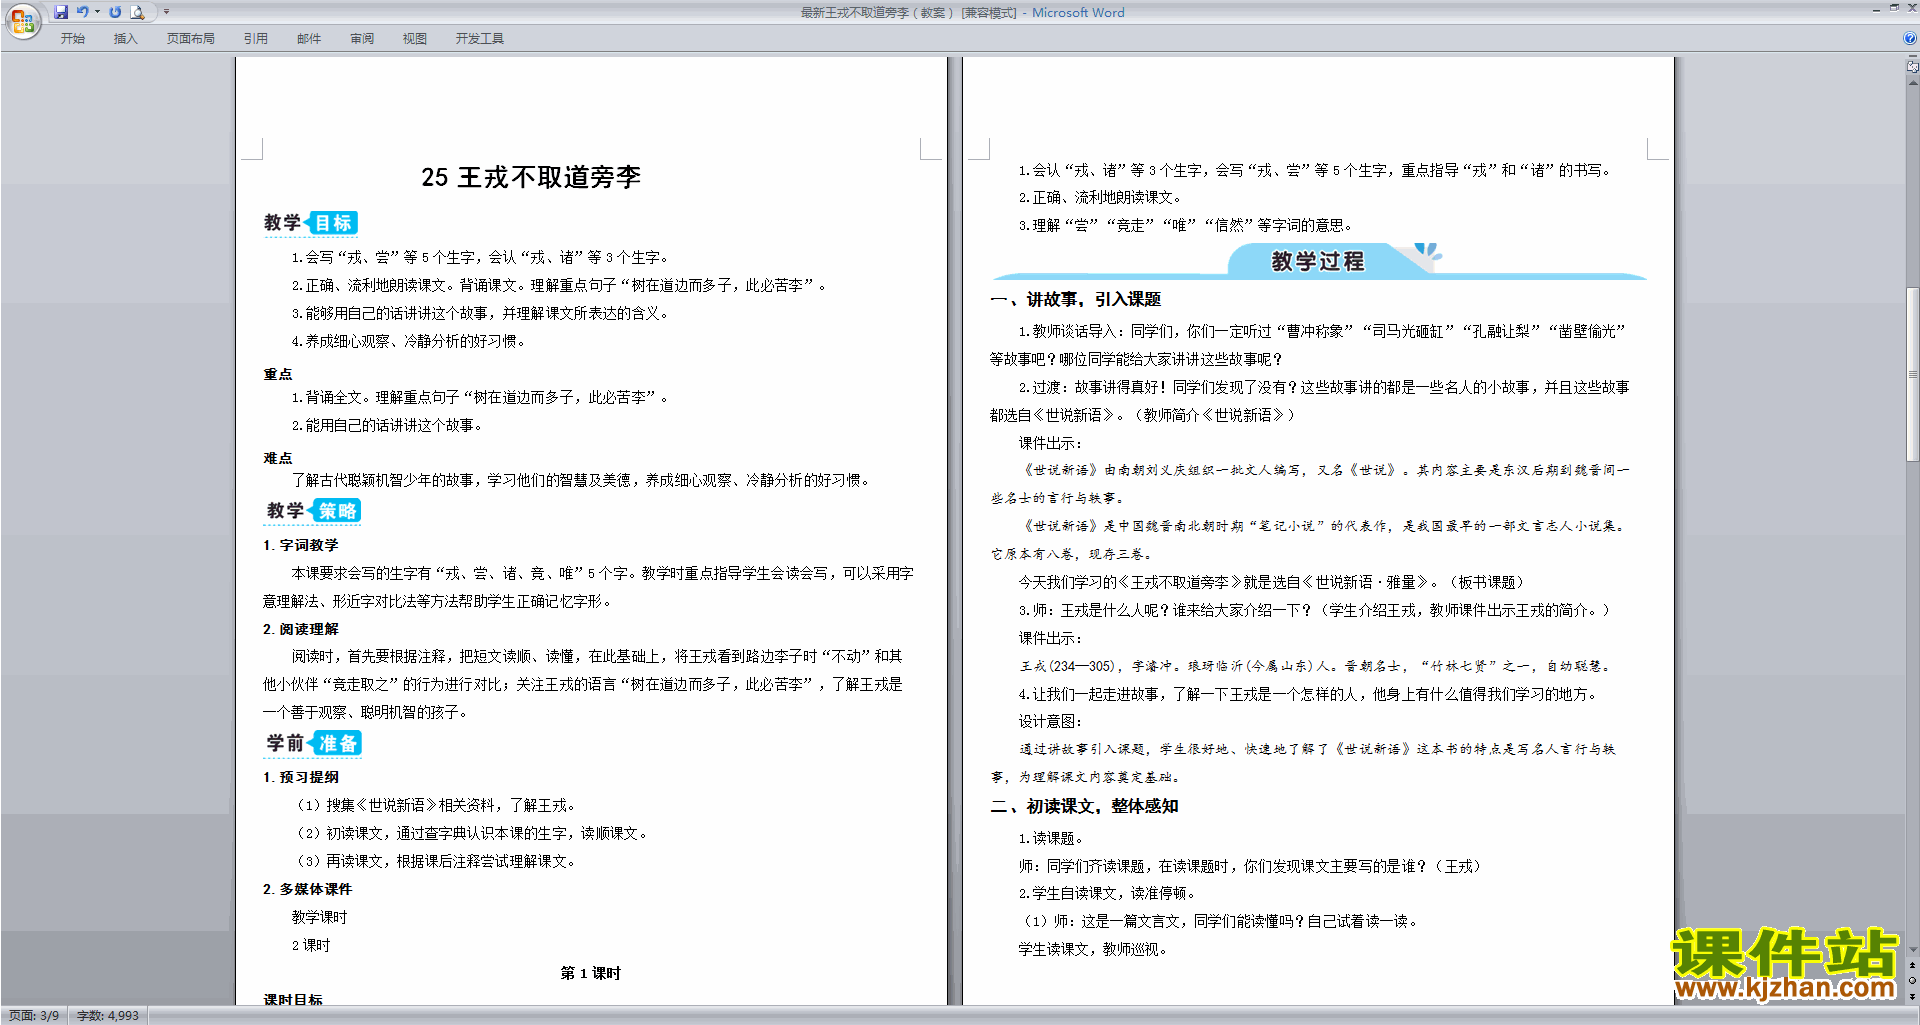This screenshot has width=1920, height=1025.
Task: Click page indicator 页面: 3/9 in status bar
Action: tap(34, 1016)
